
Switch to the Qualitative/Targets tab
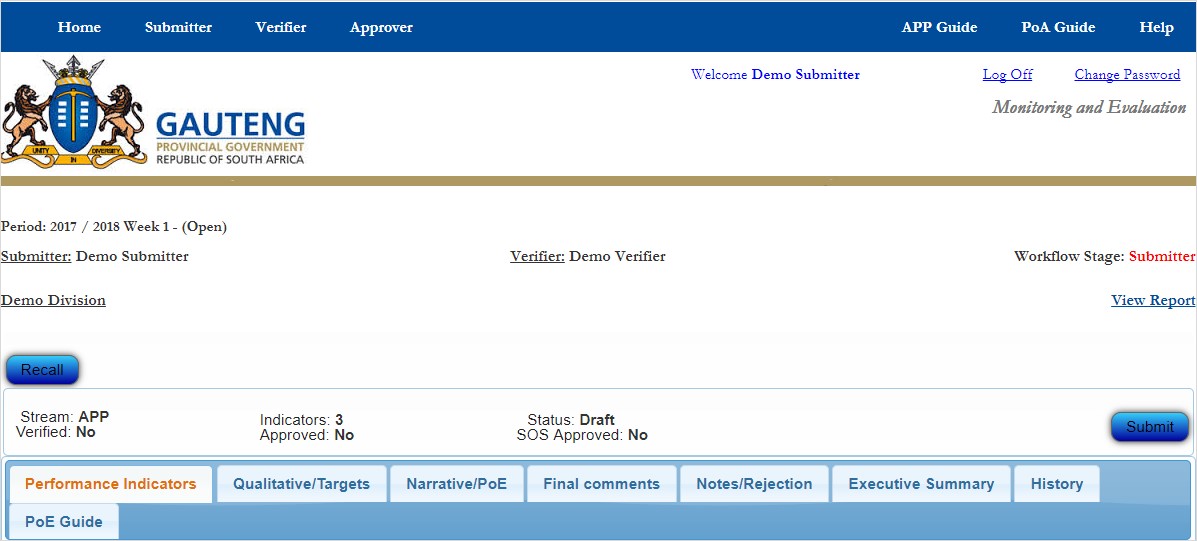pyautogui.click(x=301, y=484)
